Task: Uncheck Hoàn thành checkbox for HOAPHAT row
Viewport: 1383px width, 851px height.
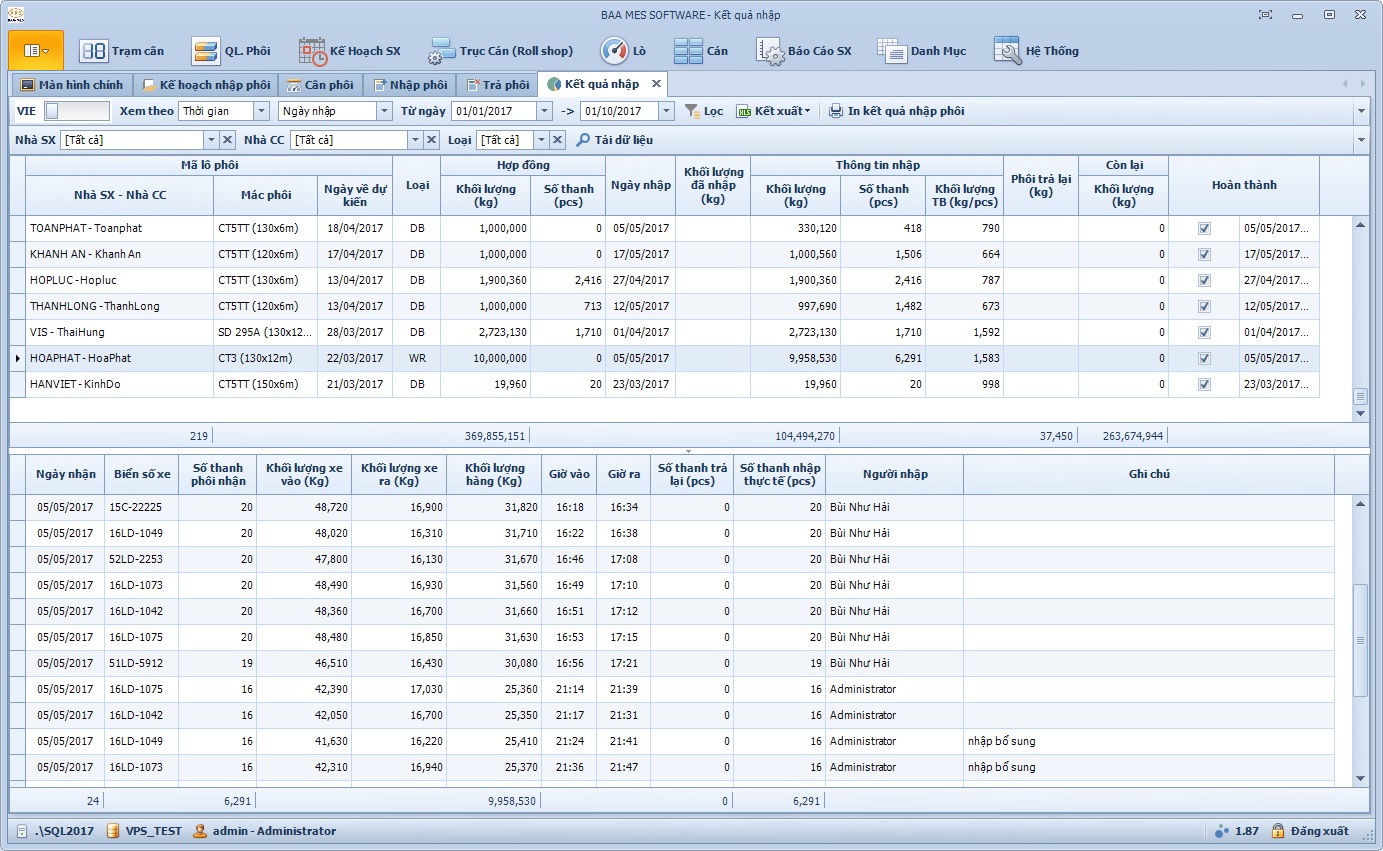Action: click(1204, 358)
